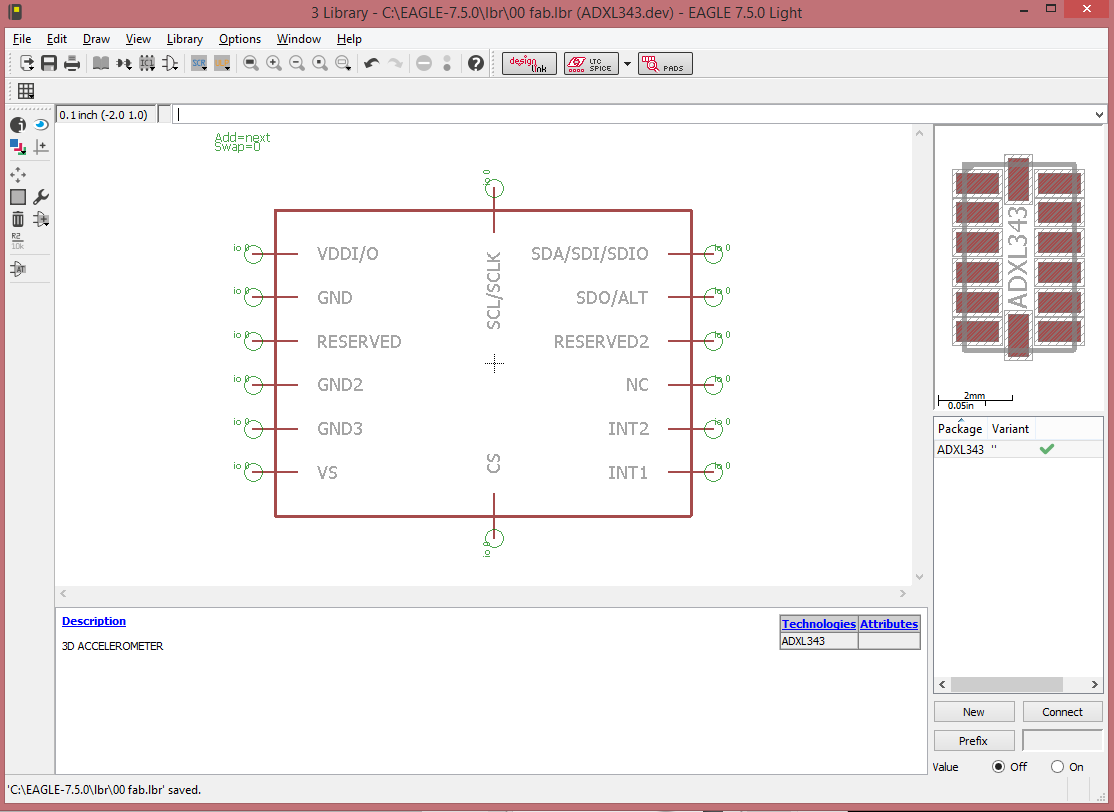The image size is (1114, 812).
Task: Open the command line history dropdown
Action: tap(1099, 114)
